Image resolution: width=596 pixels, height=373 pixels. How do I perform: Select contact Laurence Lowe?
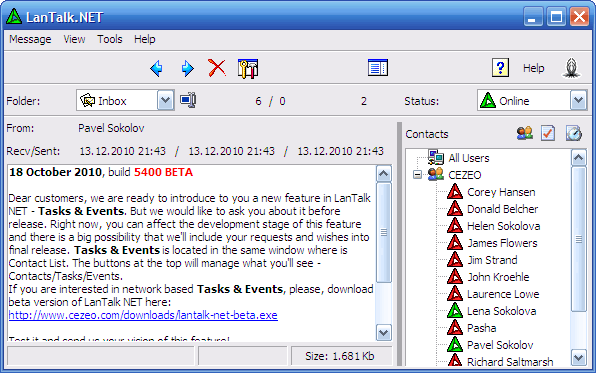coord(503,294)
